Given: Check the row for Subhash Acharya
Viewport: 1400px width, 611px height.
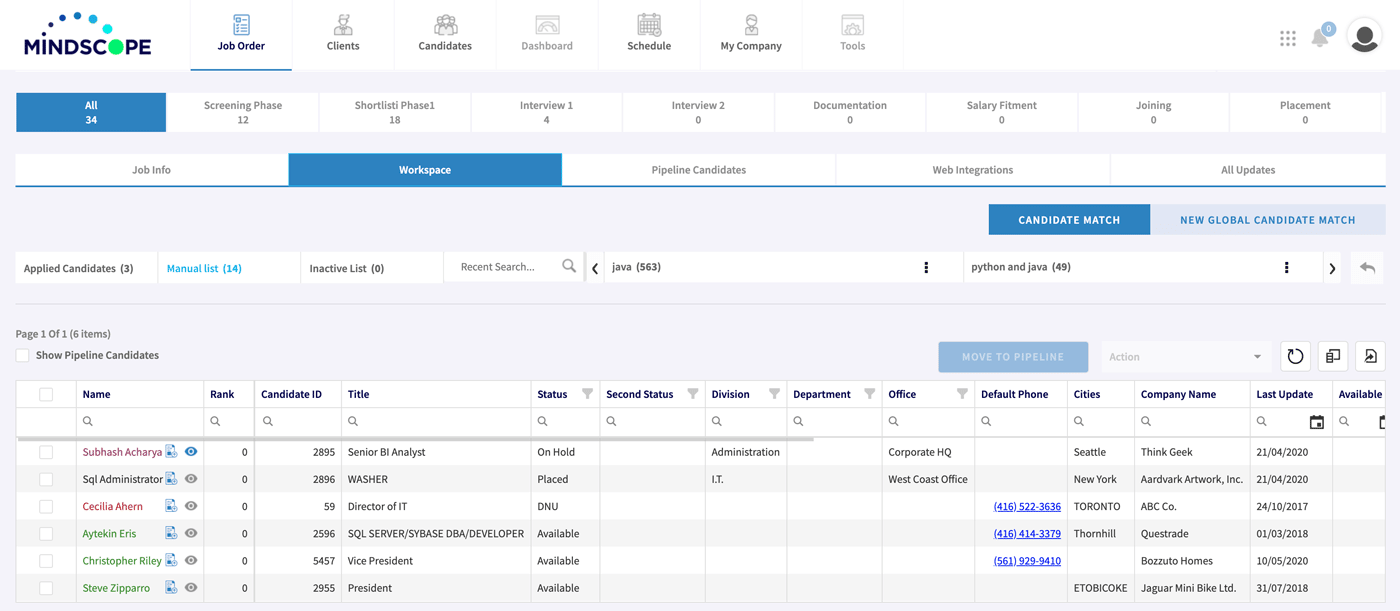Looking at the screenshot, I should (x=46, y=453).
